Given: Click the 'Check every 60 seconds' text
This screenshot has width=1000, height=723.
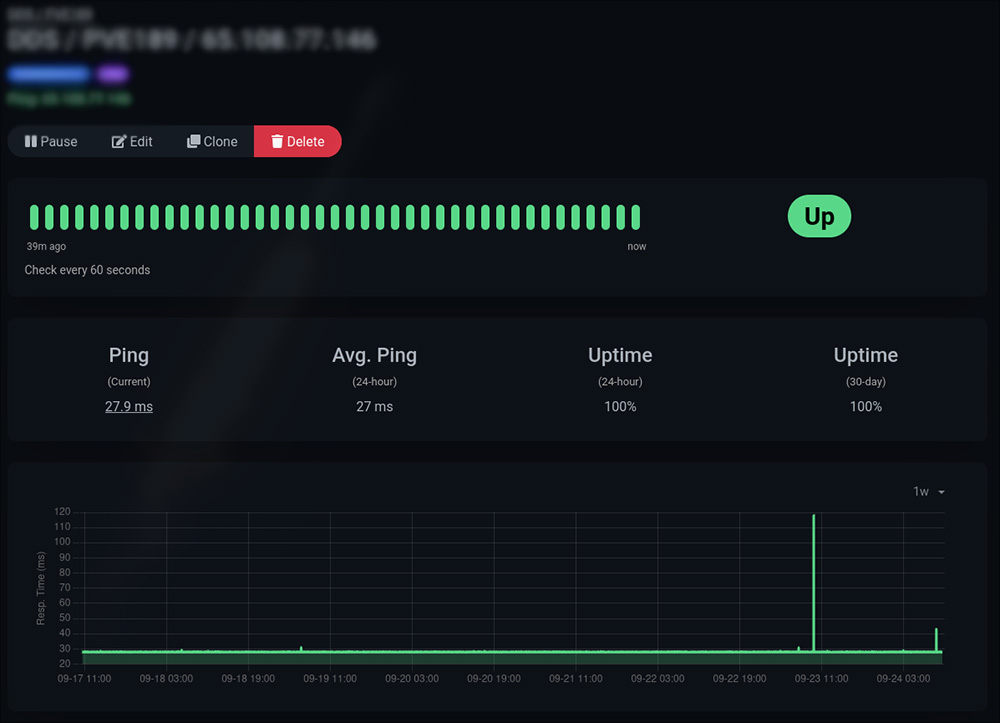Looking at the screenshot, I should (87, 270).
